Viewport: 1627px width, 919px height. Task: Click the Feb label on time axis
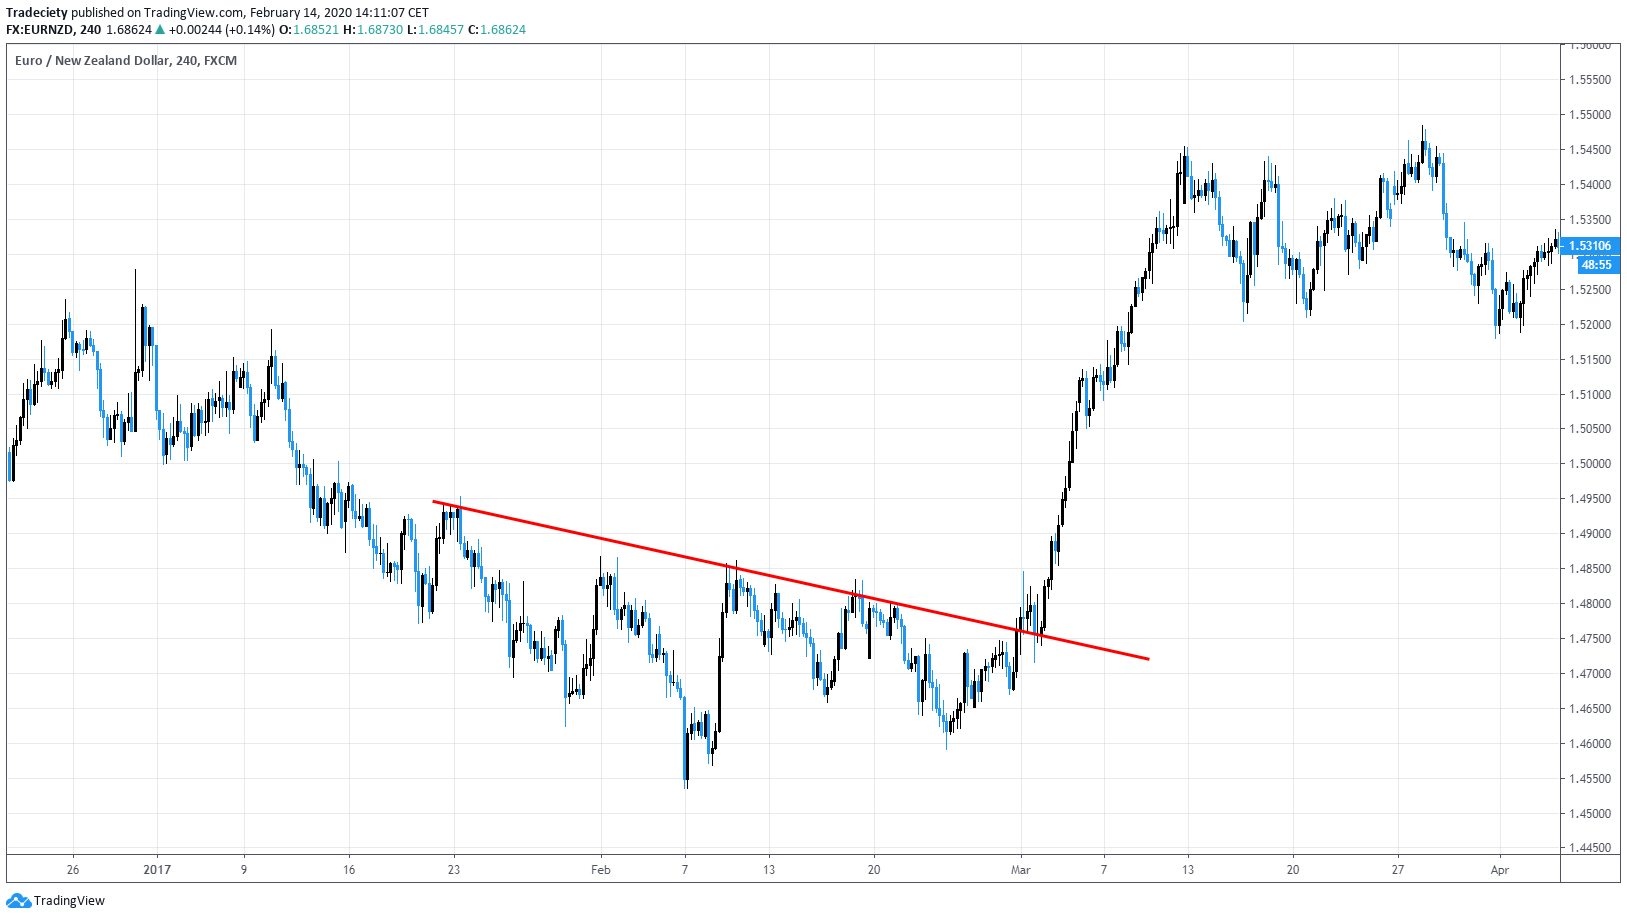click(600, 870)
